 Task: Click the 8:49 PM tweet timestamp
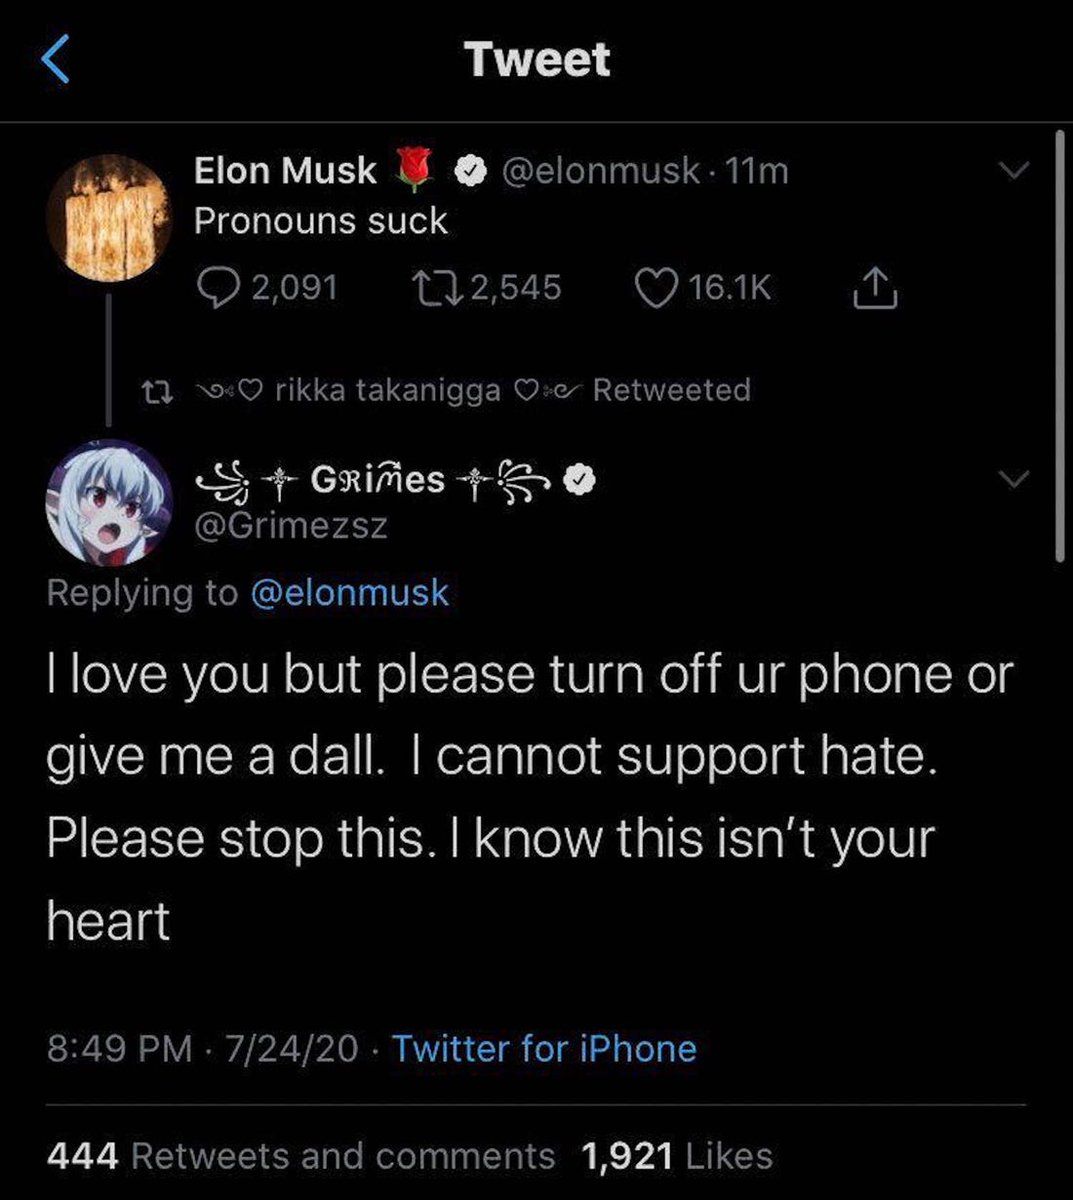[119, 1048]
